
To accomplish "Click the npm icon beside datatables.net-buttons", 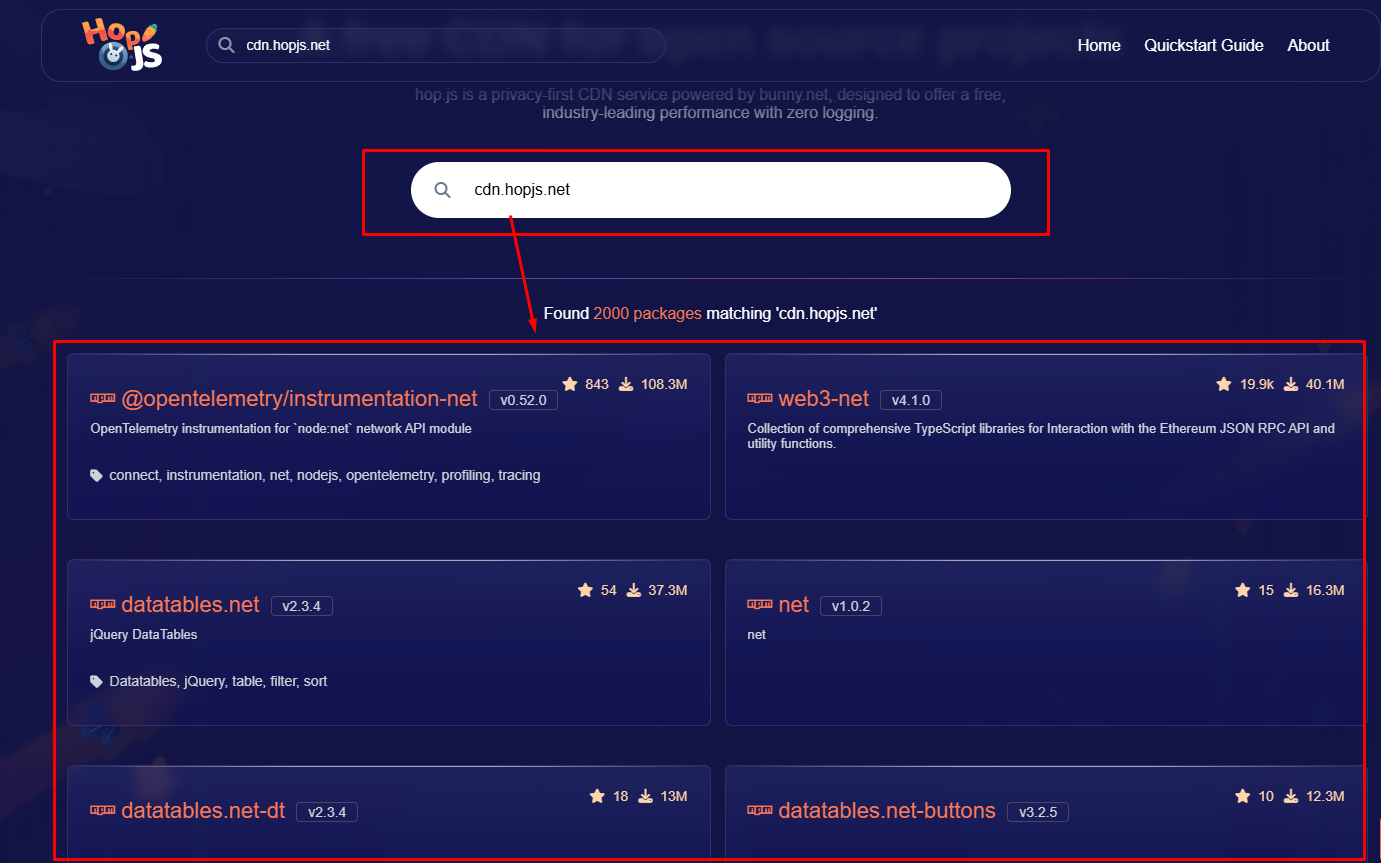I will point(760,810).
